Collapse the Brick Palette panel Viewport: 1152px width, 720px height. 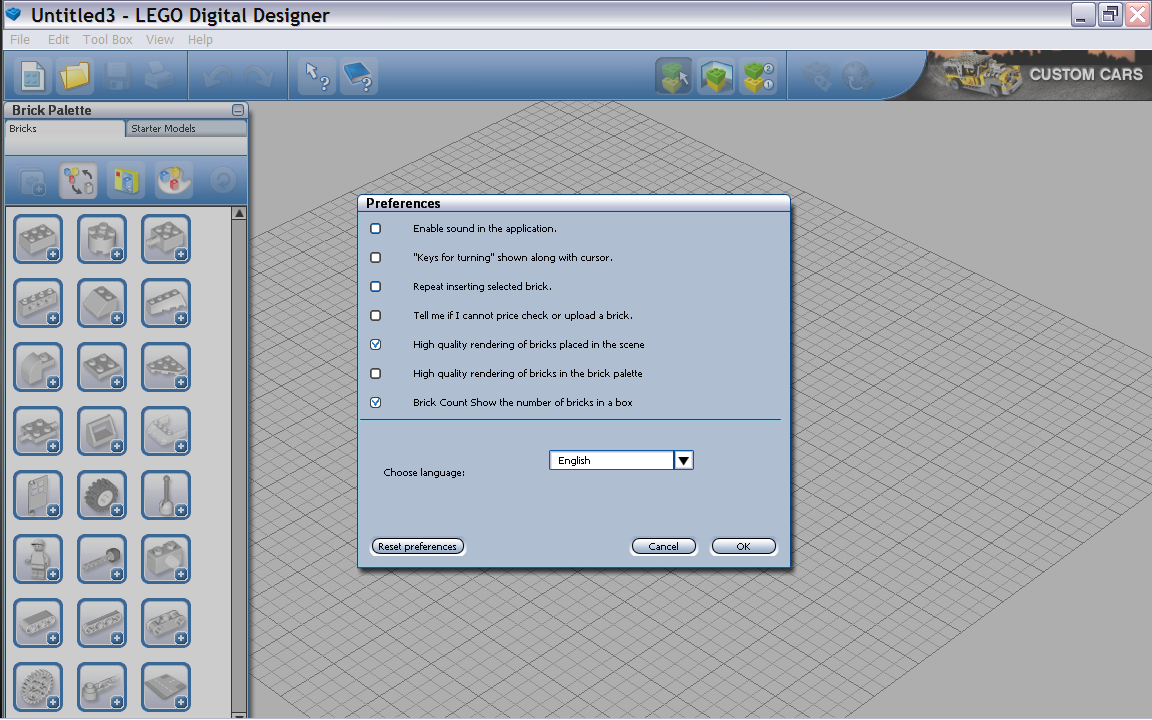click(238, 110)
